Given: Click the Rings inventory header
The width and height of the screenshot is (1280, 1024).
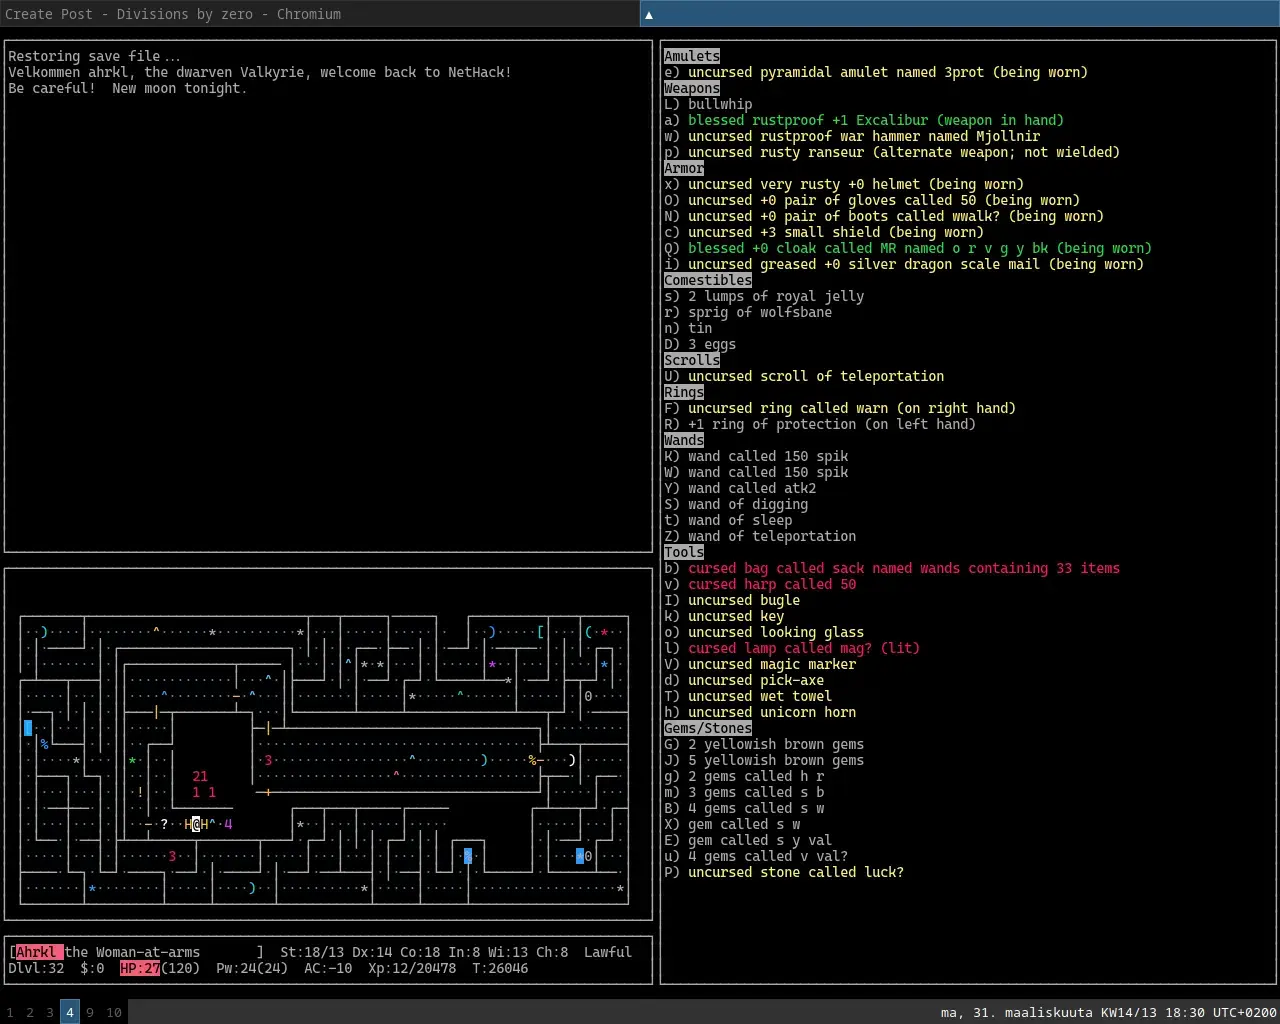Looking at the screenshot, I should pyautogui.click(x=684, y=392).
